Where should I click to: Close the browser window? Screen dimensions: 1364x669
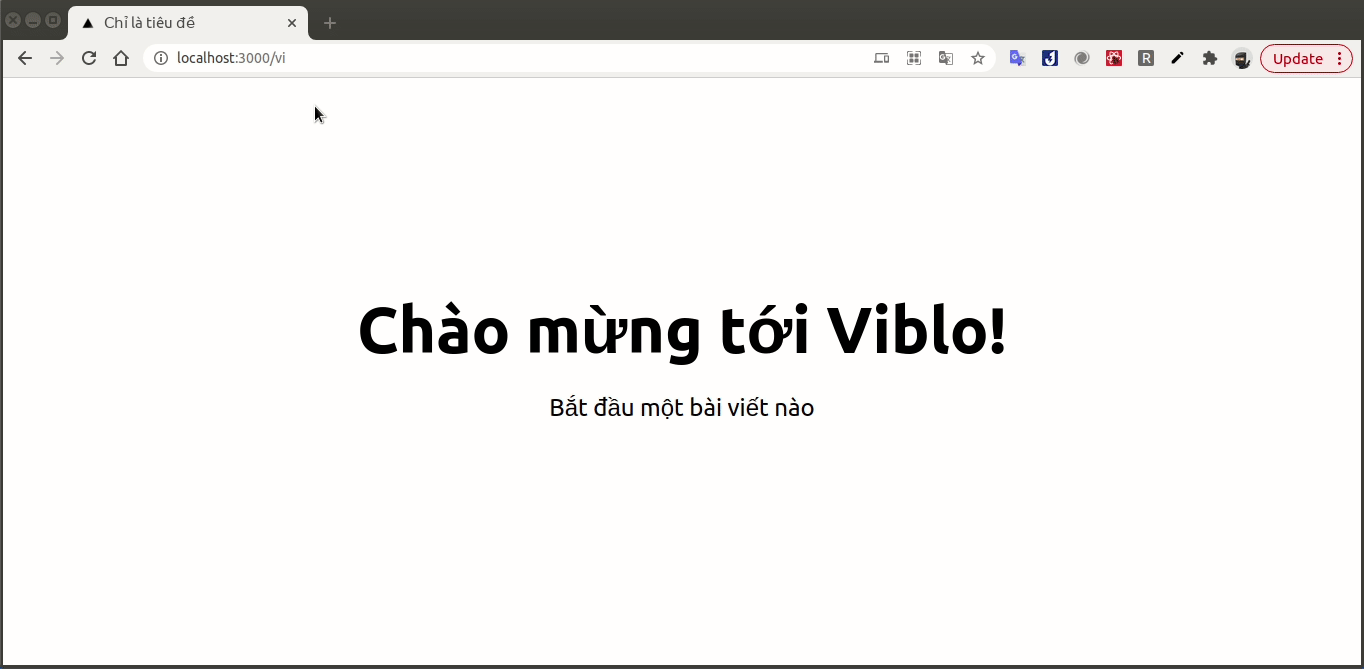[x=13, y=20]
